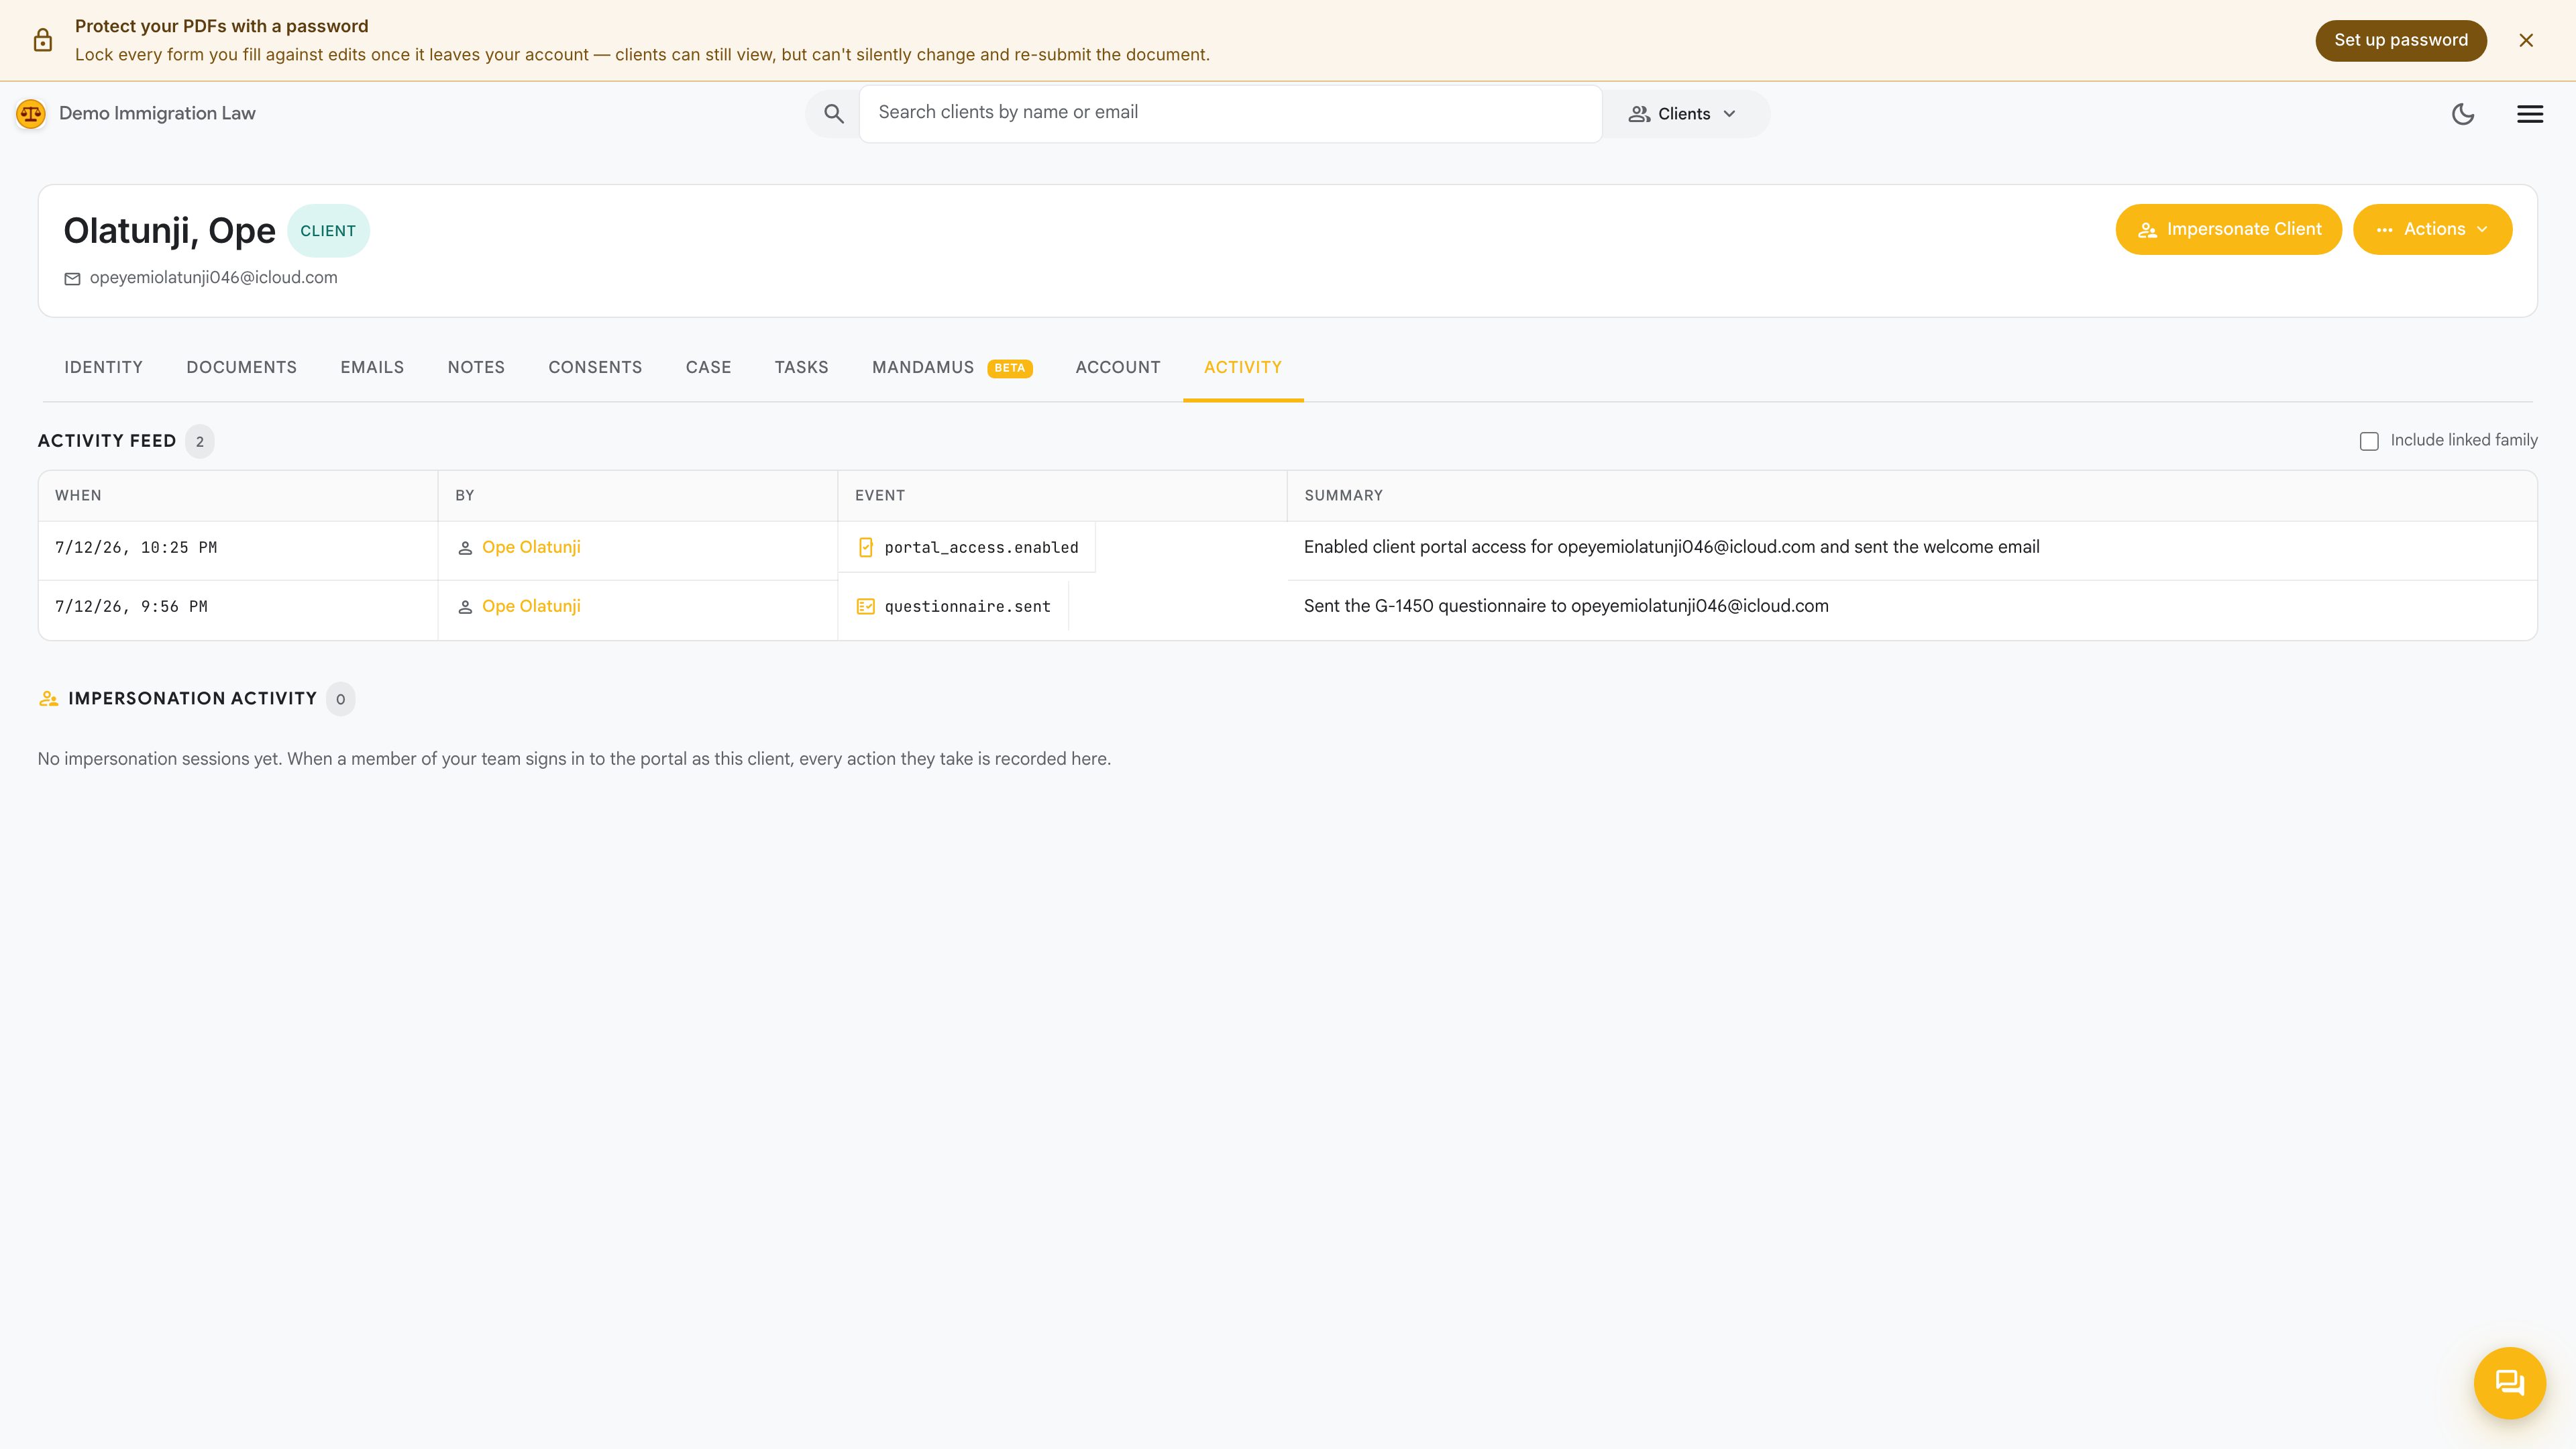Dismiss the password protection banner
This screenshot has height=1449, width=2576.
(2526, 40)
